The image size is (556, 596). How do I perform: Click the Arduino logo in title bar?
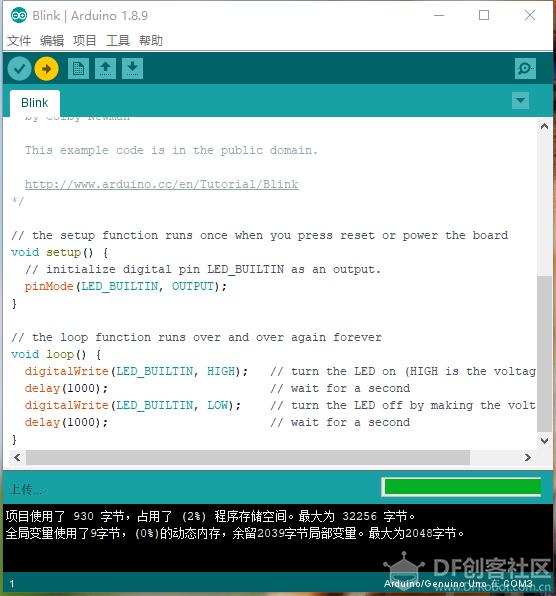(x=19, y=16)
